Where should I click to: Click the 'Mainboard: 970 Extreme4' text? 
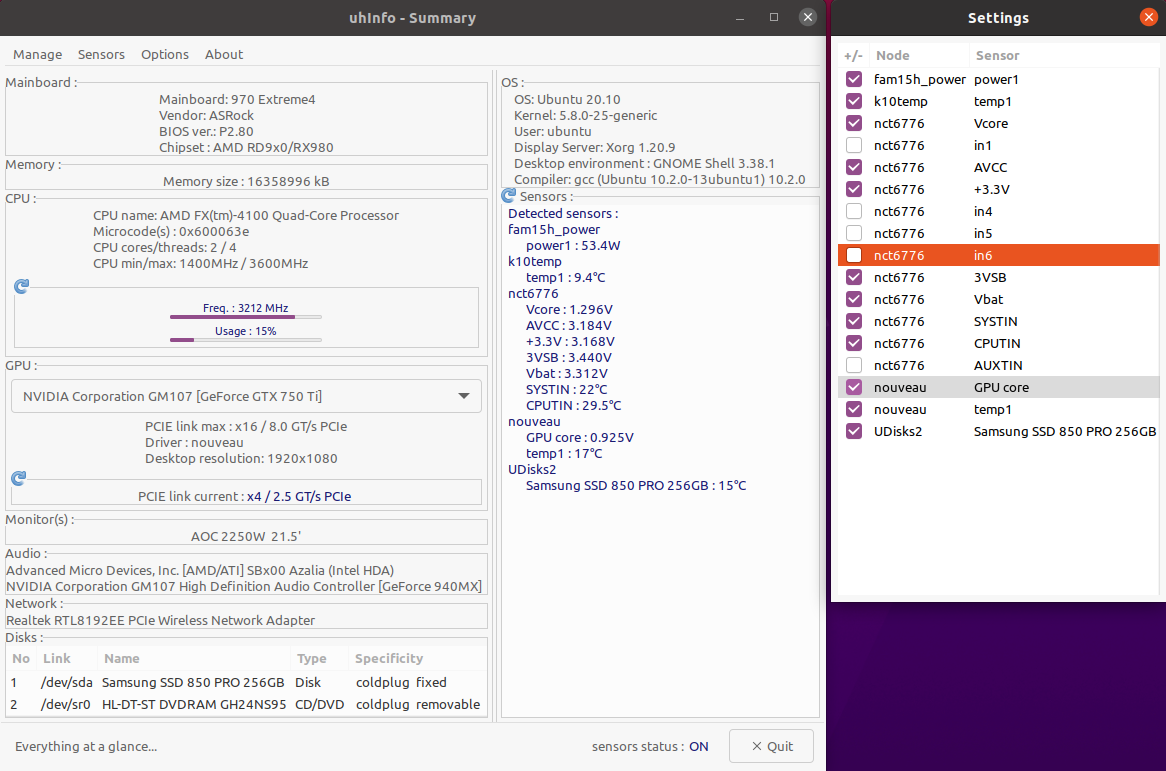tap(237, 99)
